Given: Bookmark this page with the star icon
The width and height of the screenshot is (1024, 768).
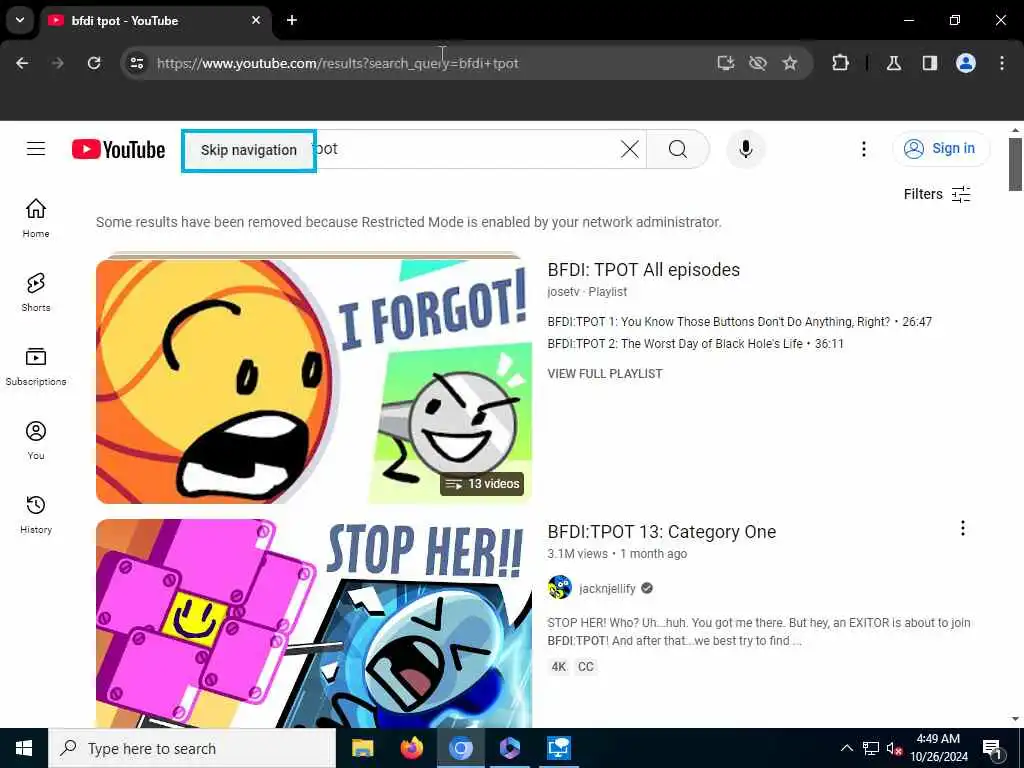Looking at the screenshot, I should click(x=790, y=63).
